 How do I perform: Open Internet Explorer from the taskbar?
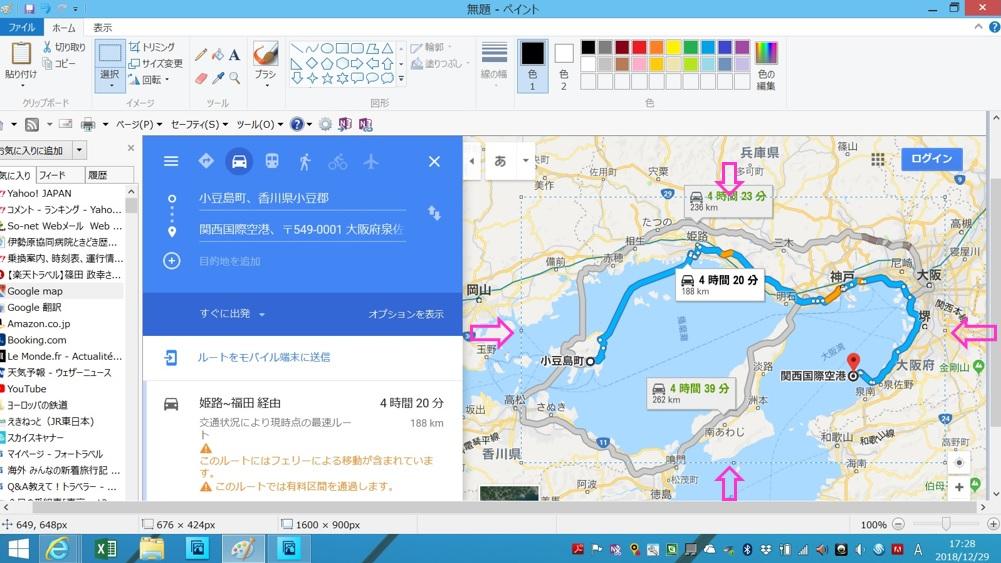tap(57, 549)
